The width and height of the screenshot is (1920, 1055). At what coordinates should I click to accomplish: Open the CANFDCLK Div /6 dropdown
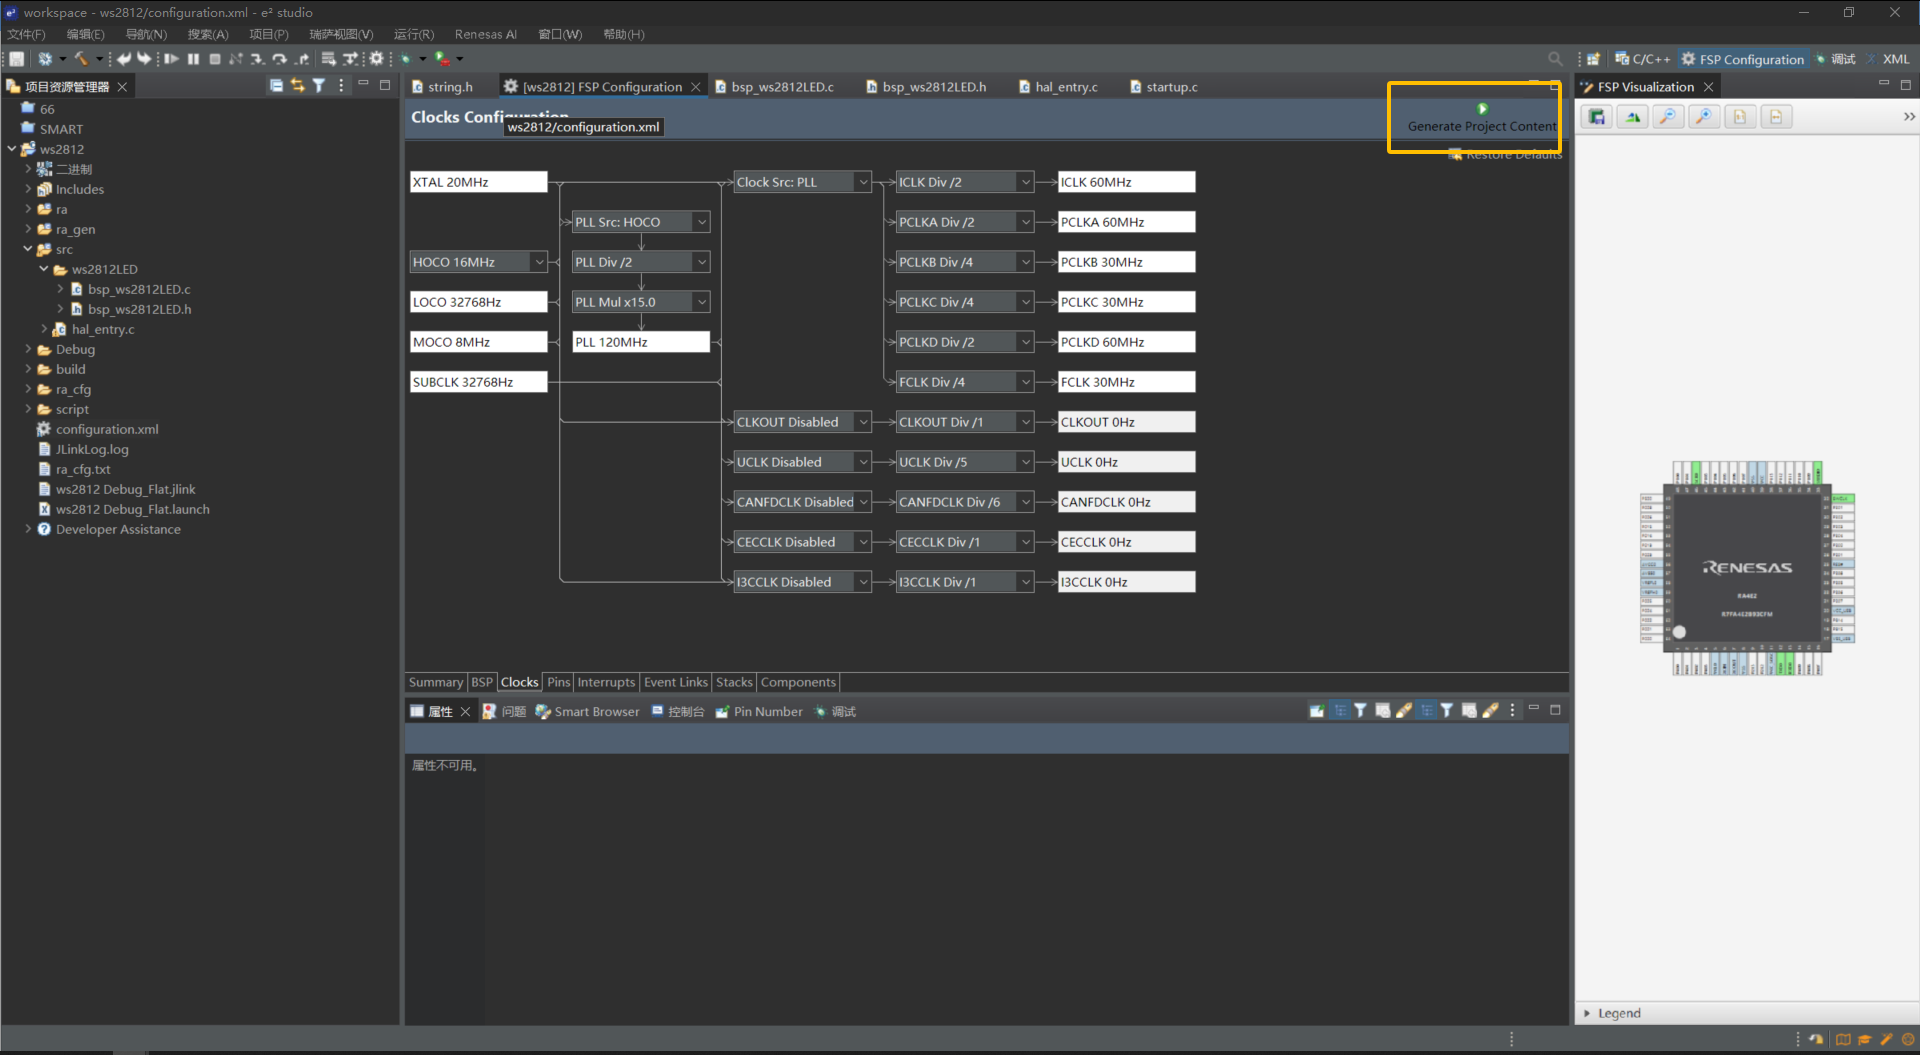(x=1025, y=502)
